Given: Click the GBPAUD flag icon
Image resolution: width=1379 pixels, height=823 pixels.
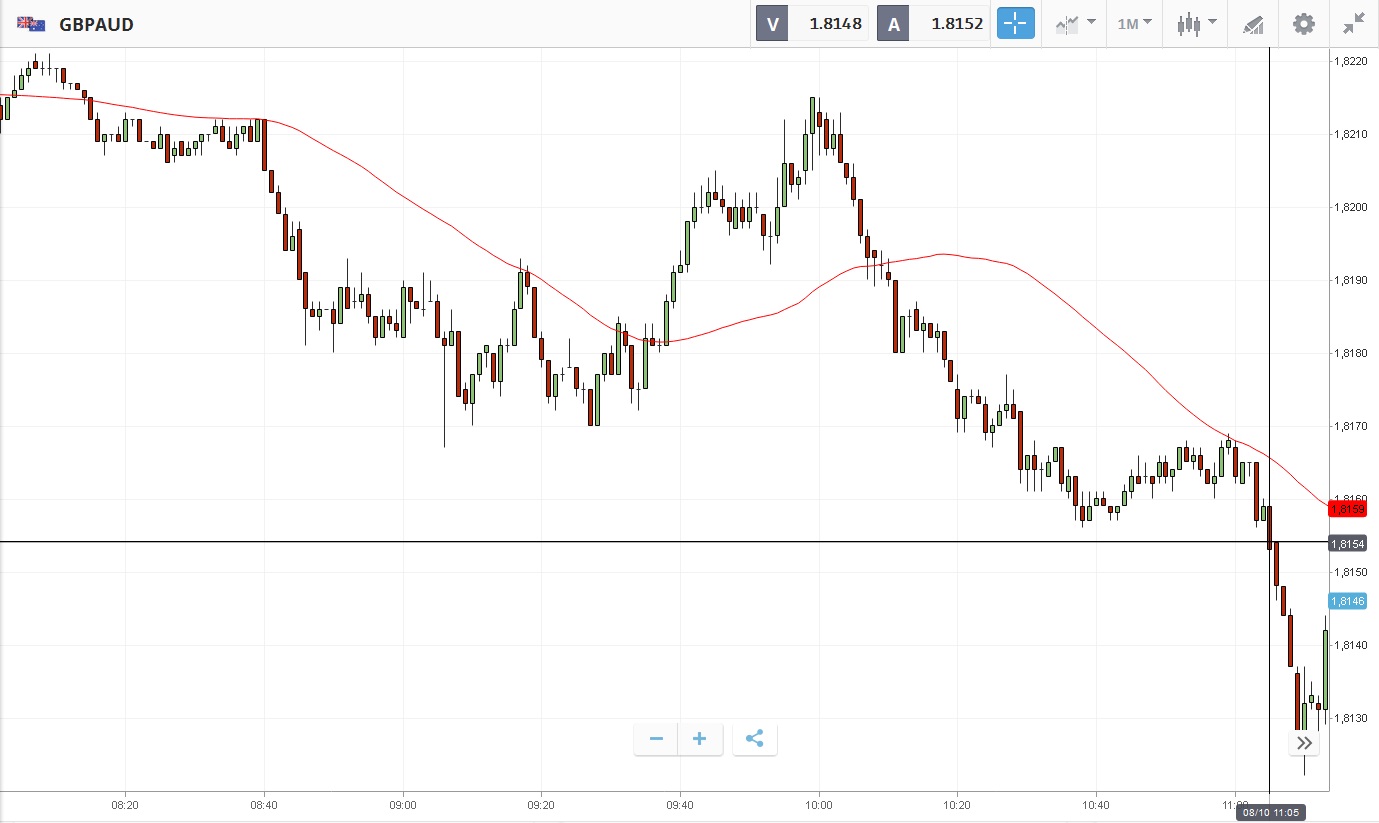Looking at the screenshot, I should (x=31, y=24).
